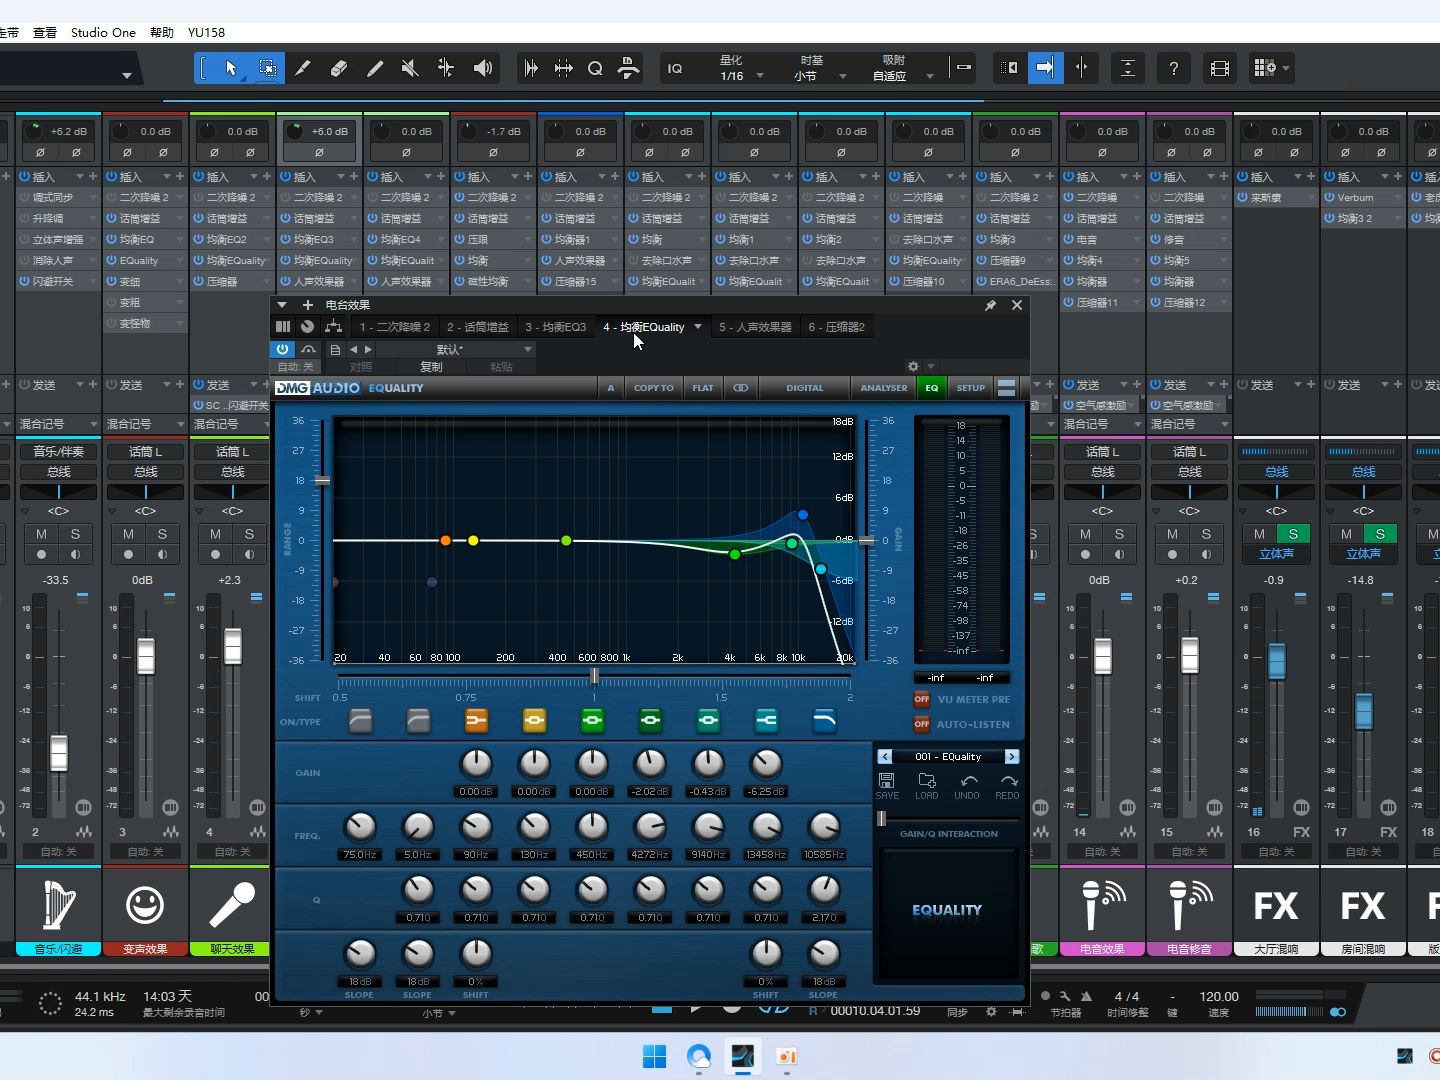This screenshot has width=1440, height=1080.
Task: Open the SETUP page in EQuality
Action: (x=970, y=388)
